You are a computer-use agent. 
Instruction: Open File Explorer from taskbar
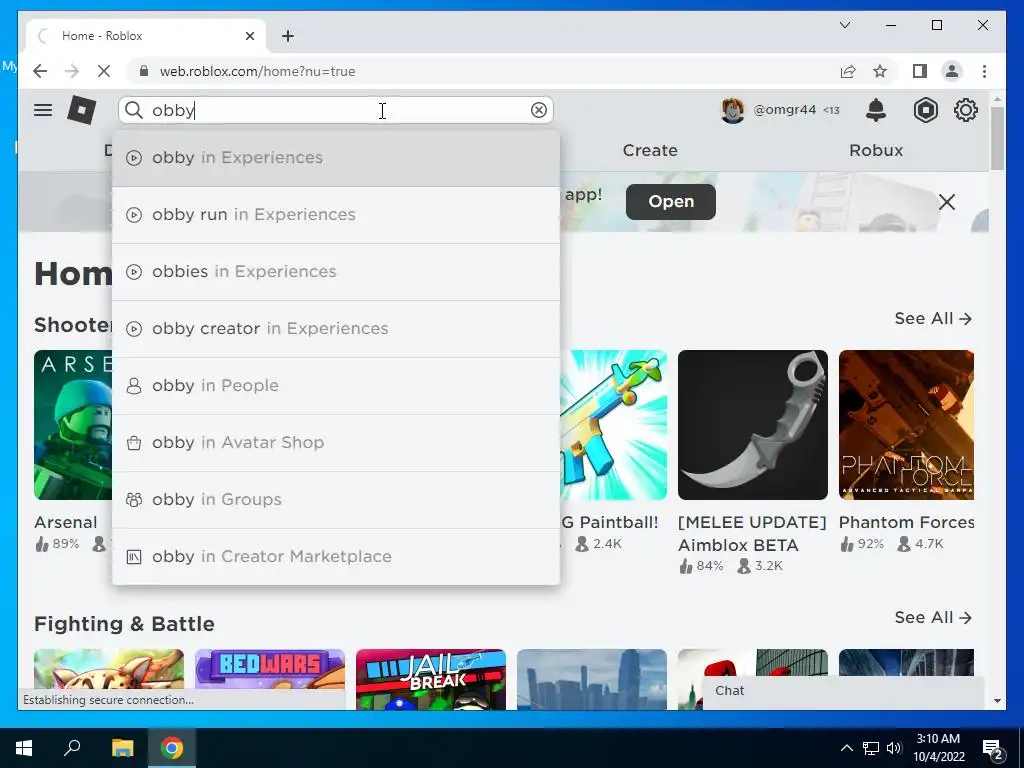122,748
